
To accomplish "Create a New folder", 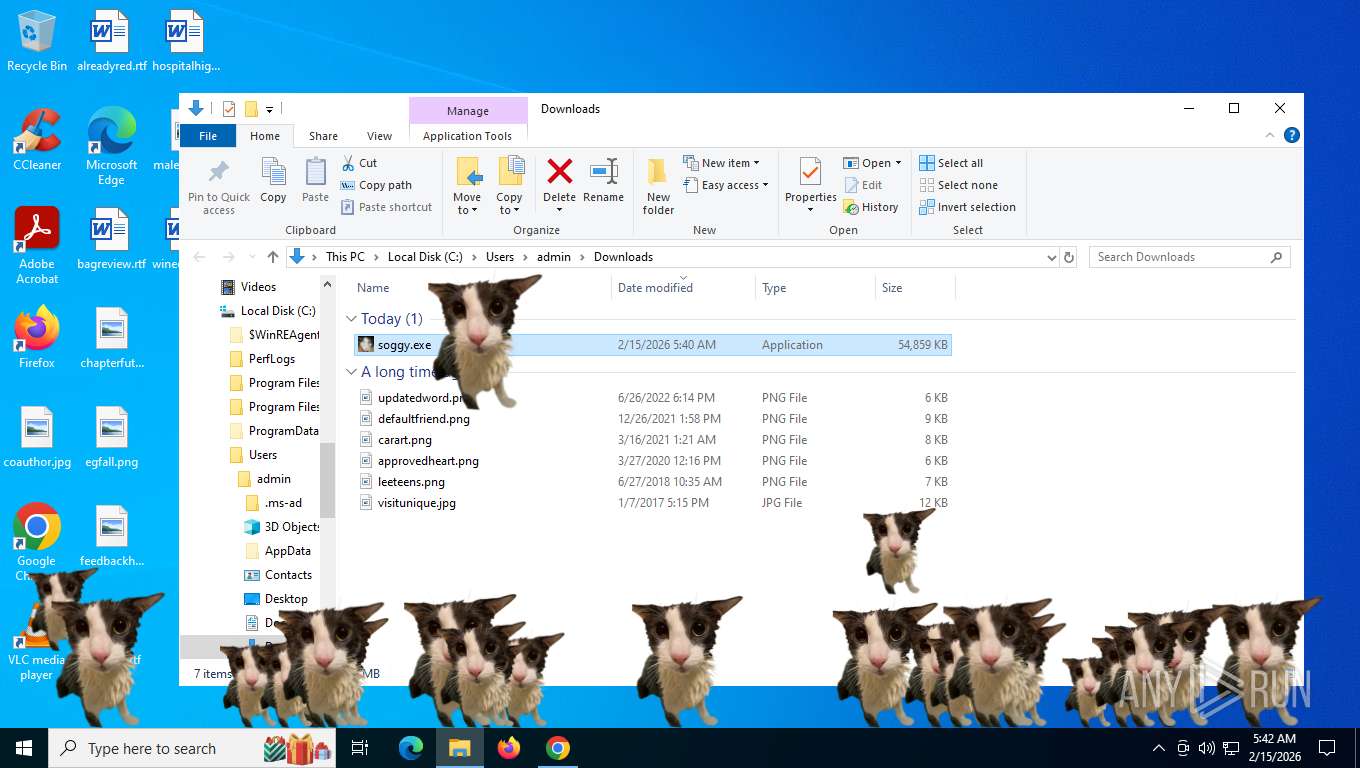I will 658,186.
